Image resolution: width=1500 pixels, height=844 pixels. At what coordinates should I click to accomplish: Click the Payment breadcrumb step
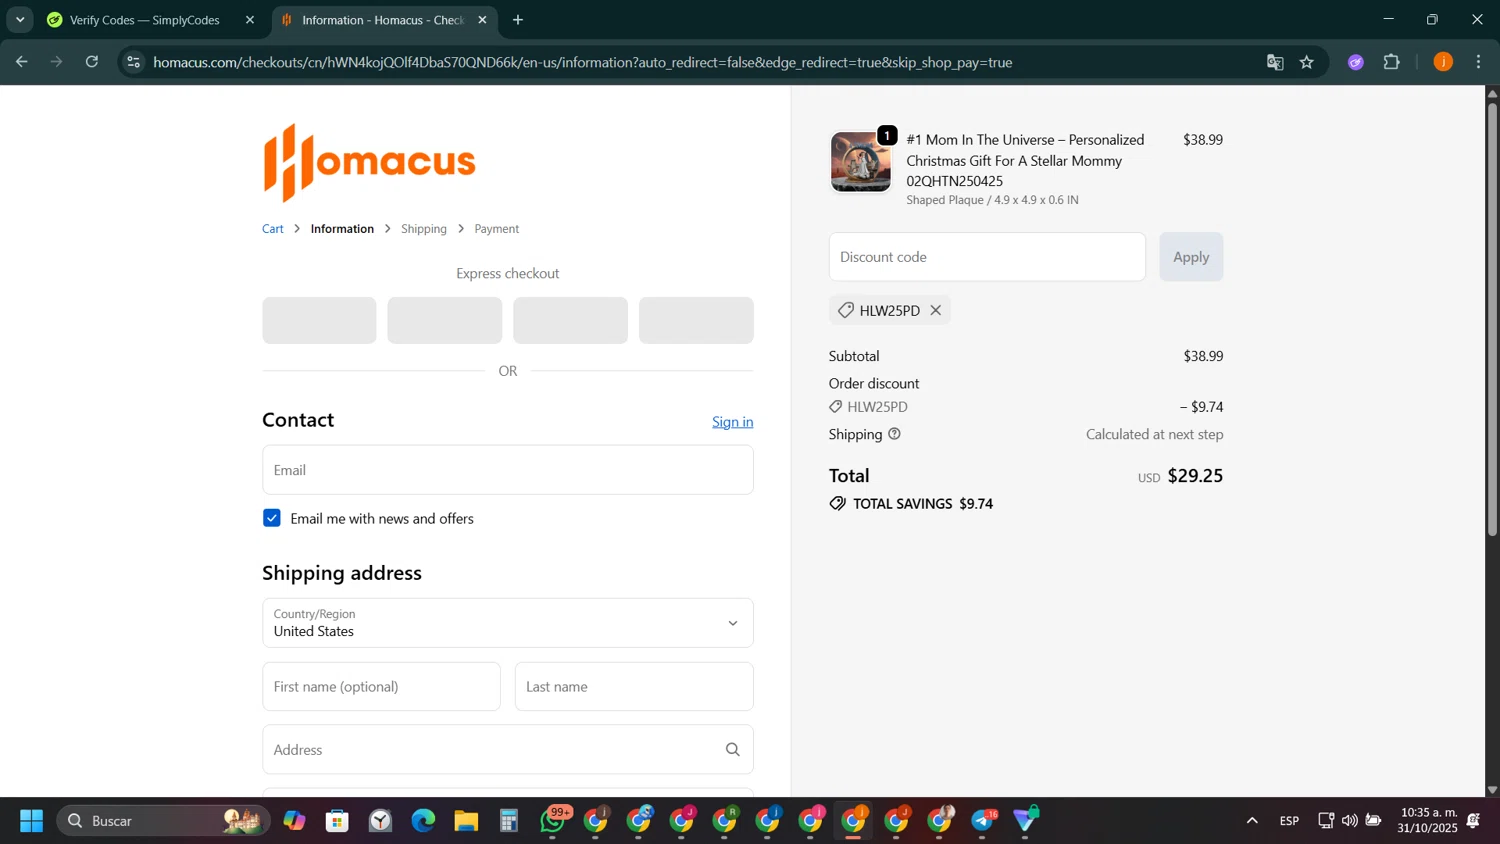click(x=497, y=229)
